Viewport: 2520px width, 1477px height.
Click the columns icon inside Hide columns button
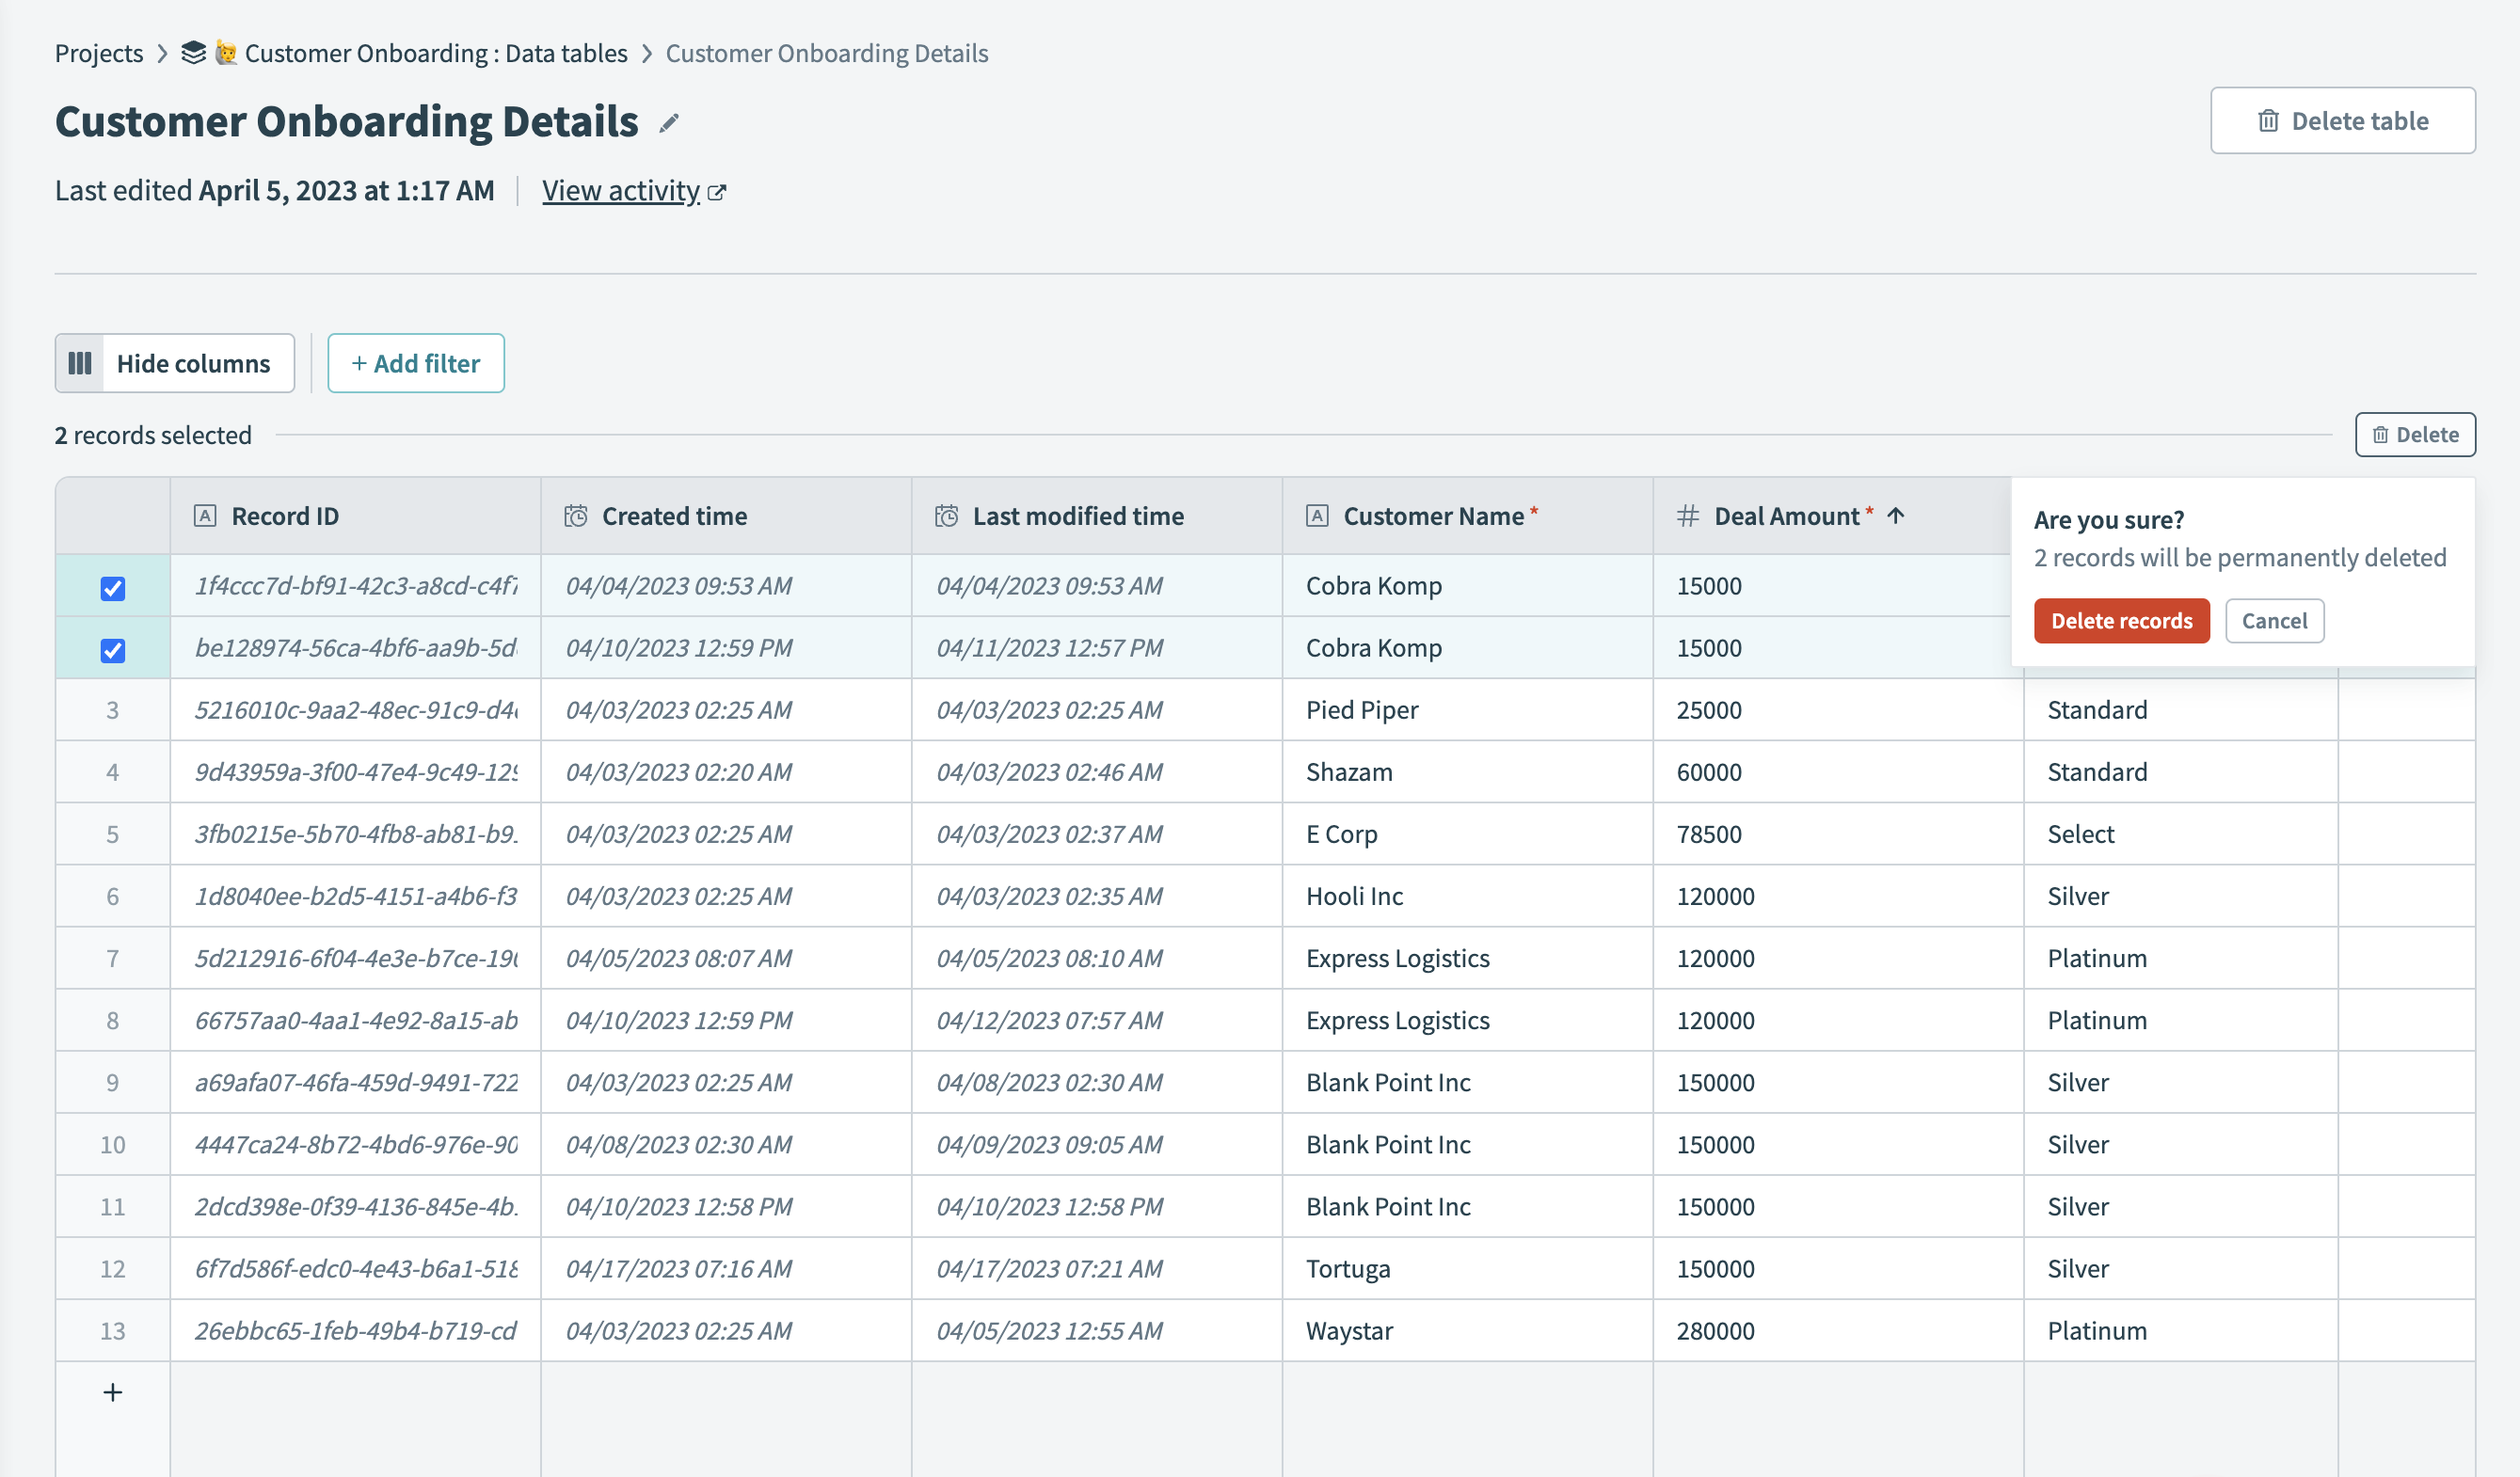[81, 363]
